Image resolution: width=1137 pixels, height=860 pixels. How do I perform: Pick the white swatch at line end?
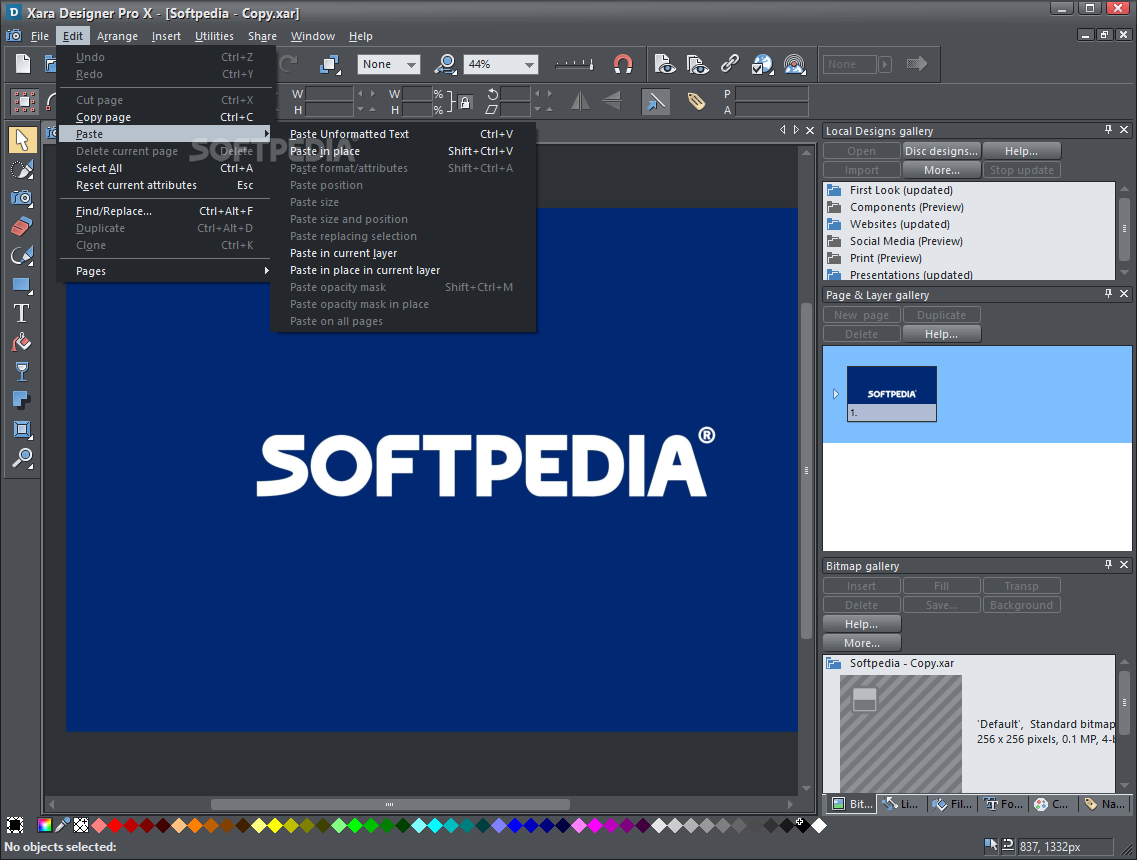coord(819,825)
